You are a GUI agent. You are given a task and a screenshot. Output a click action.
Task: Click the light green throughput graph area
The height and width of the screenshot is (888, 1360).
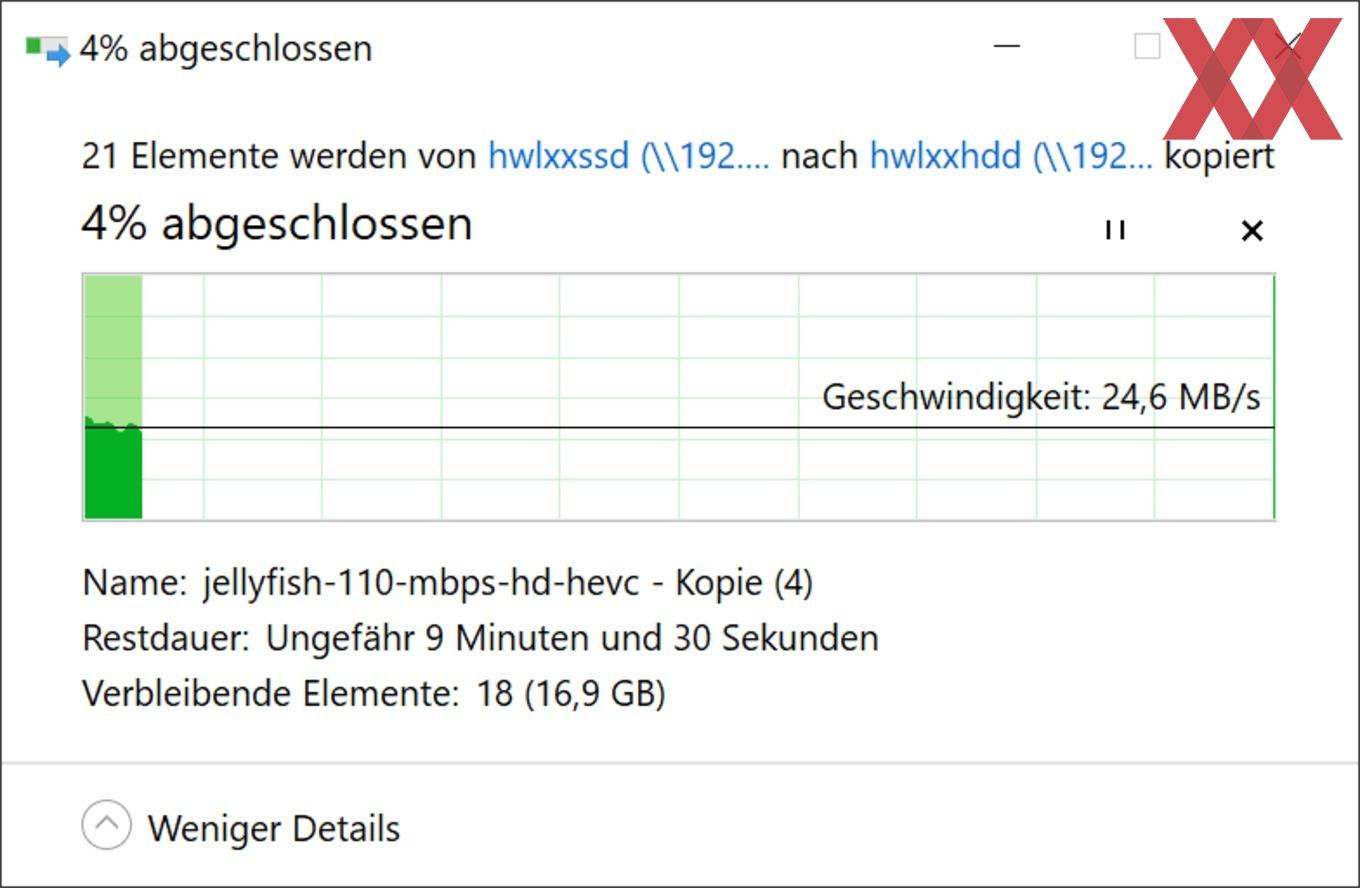(113, 346)
